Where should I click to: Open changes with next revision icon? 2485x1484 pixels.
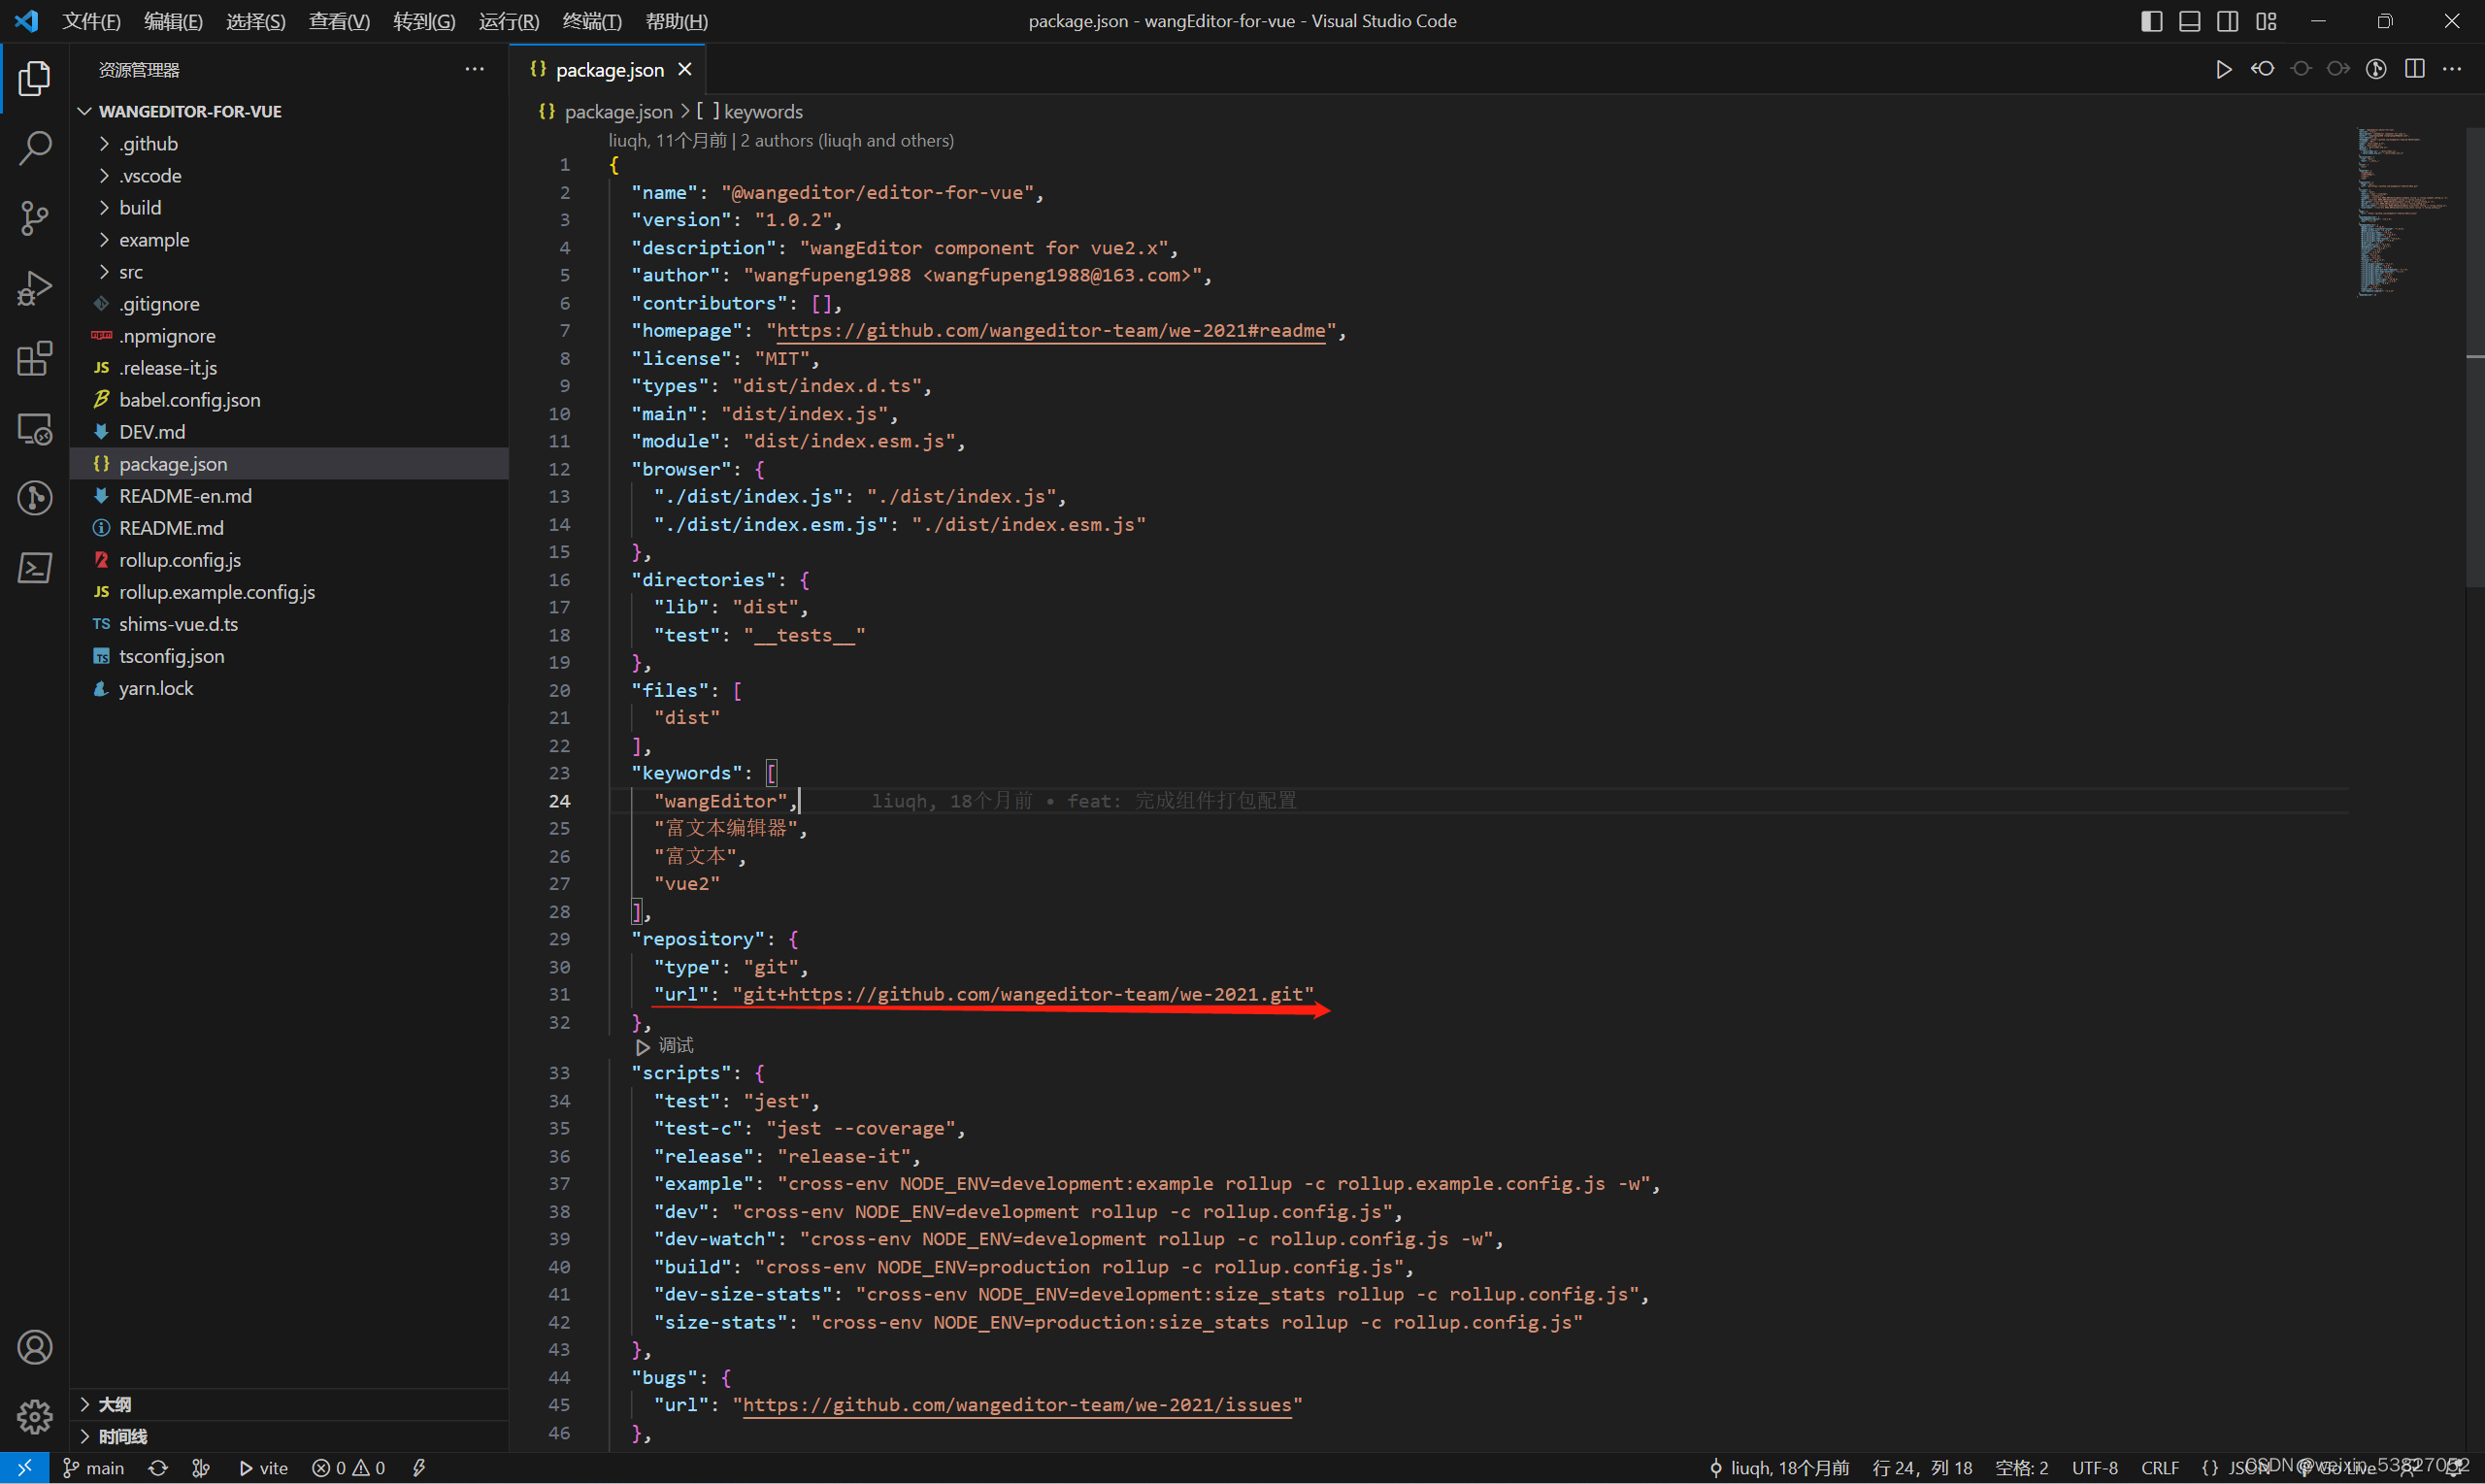click(2338, 69)
